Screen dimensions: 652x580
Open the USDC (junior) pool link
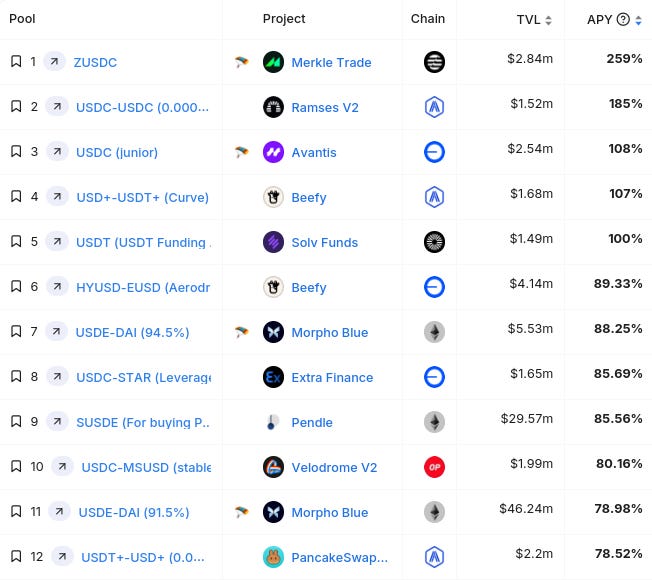(x=117, y=153)
